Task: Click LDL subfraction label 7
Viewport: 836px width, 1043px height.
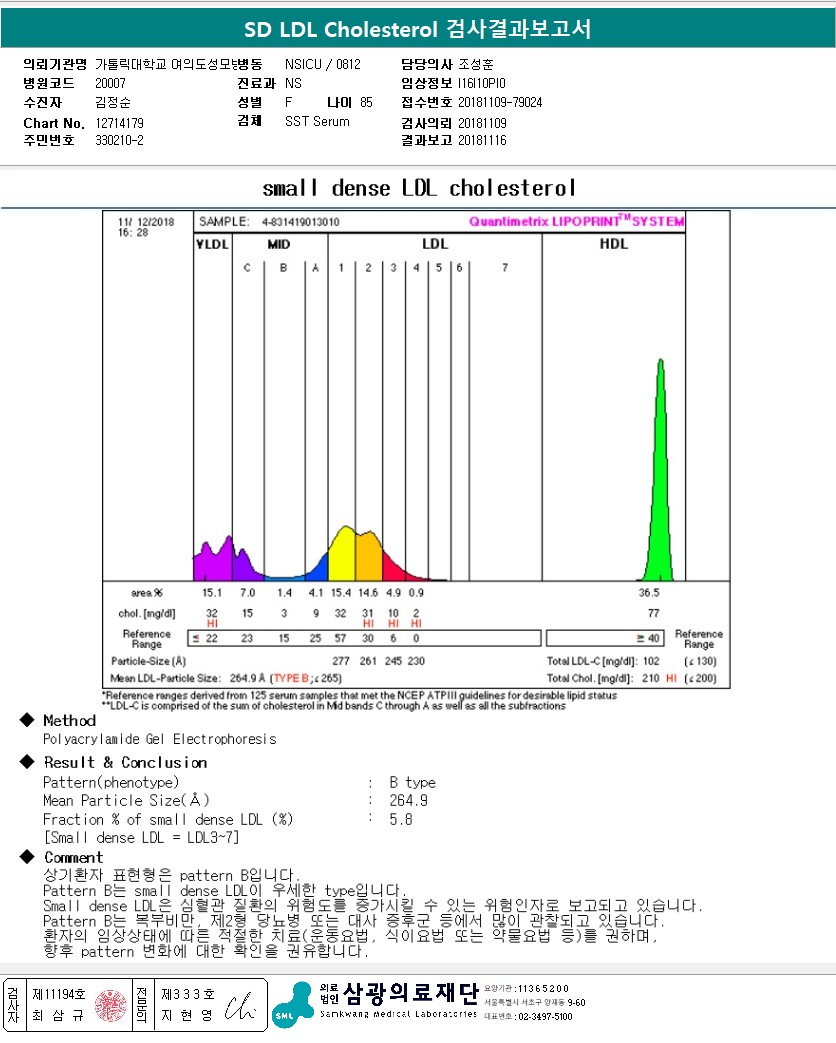Action: tap(505, 267)
